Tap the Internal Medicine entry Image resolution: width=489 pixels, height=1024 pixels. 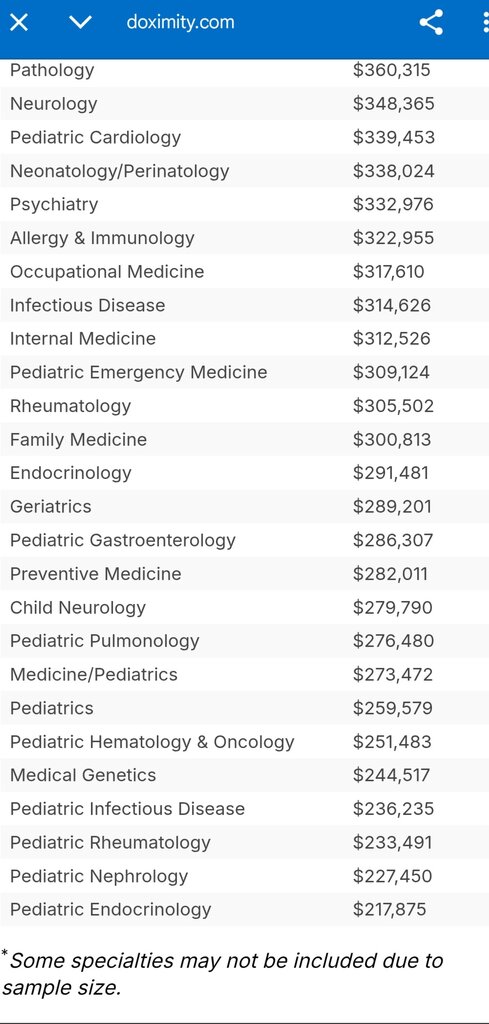pos(83,339)
